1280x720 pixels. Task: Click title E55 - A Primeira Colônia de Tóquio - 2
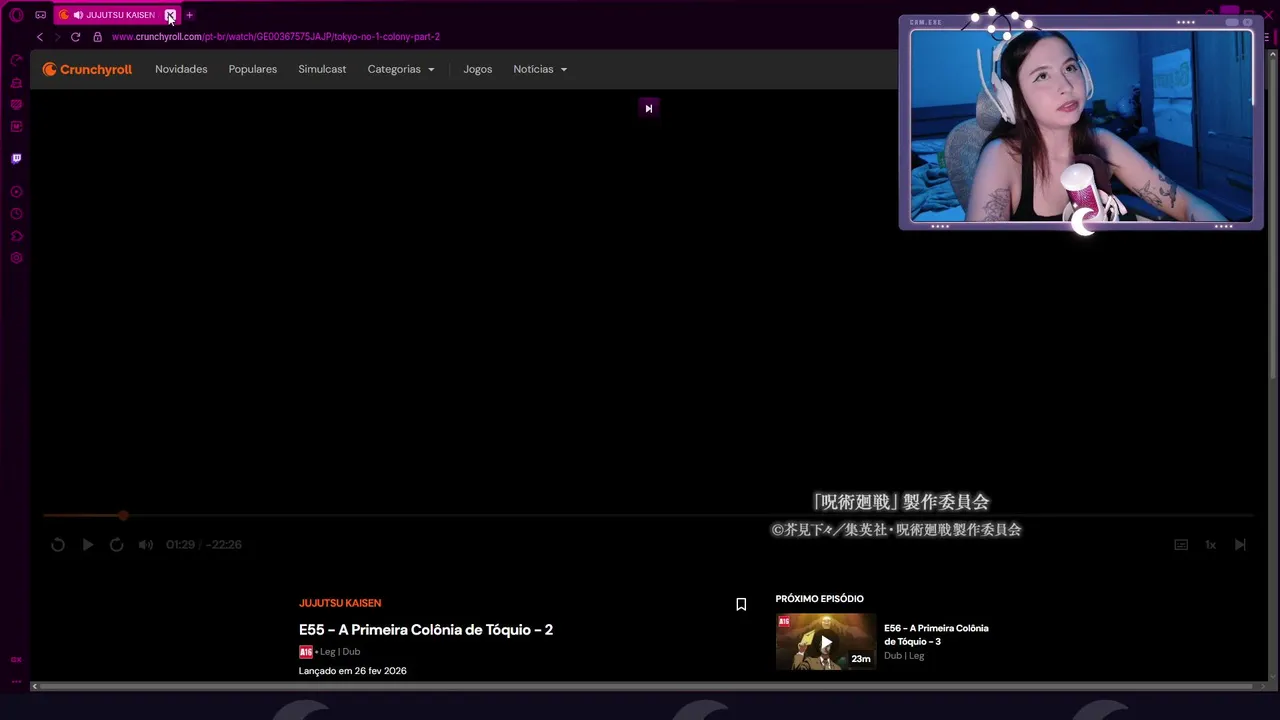[x=426, y=629]
